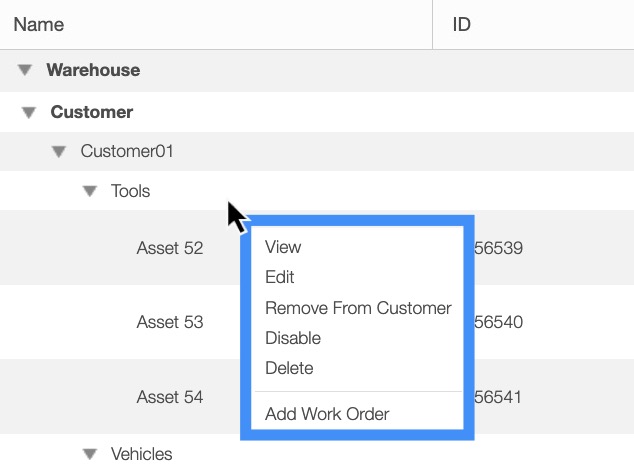The width and height of the screenshot is (634, 470).
Task: Collapse the Vehicles folder arrow
Action: pyautogui.click(x=90, y=454)
